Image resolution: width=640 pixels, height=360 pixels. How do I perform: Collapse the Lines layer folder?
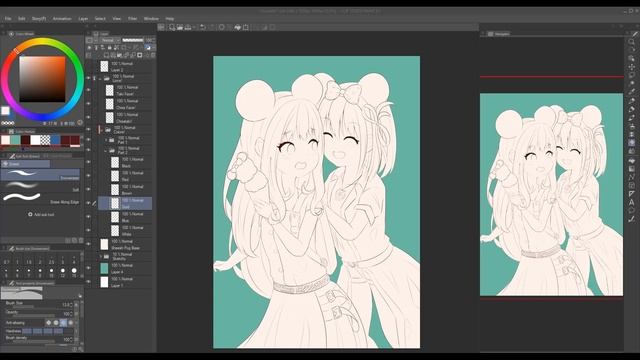click(100, 78)
